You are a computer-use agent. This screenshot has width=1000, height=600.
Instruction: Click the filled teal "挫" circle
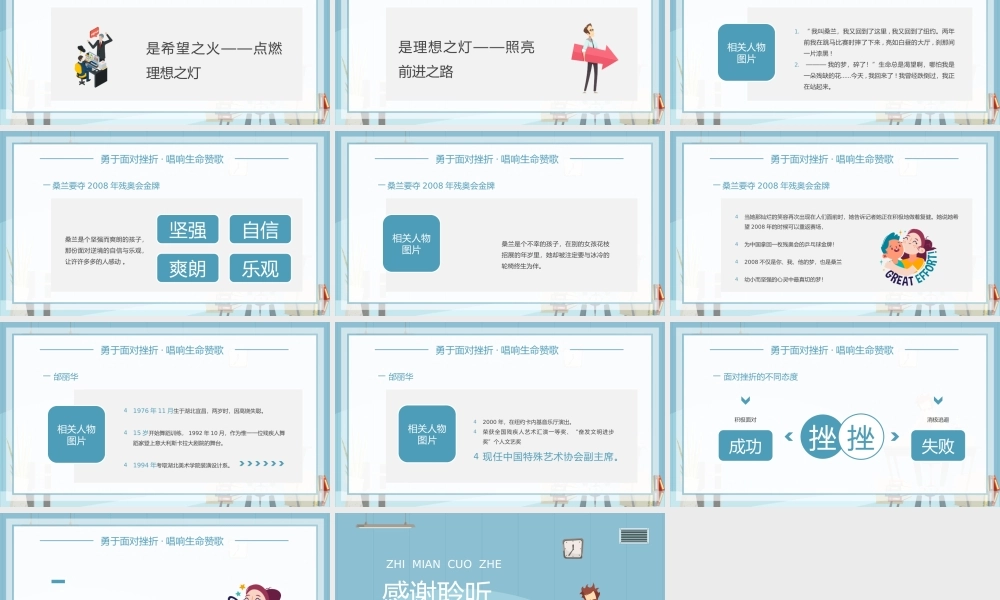pyautogui.click(x=821, y=437)
